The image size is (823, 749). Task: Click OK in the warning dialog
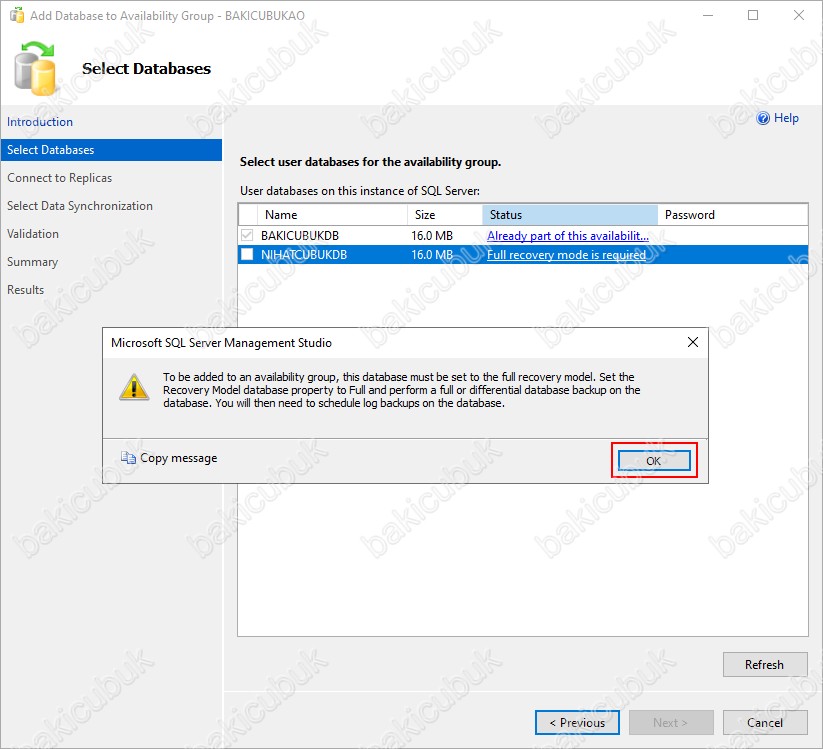point(654,461)
